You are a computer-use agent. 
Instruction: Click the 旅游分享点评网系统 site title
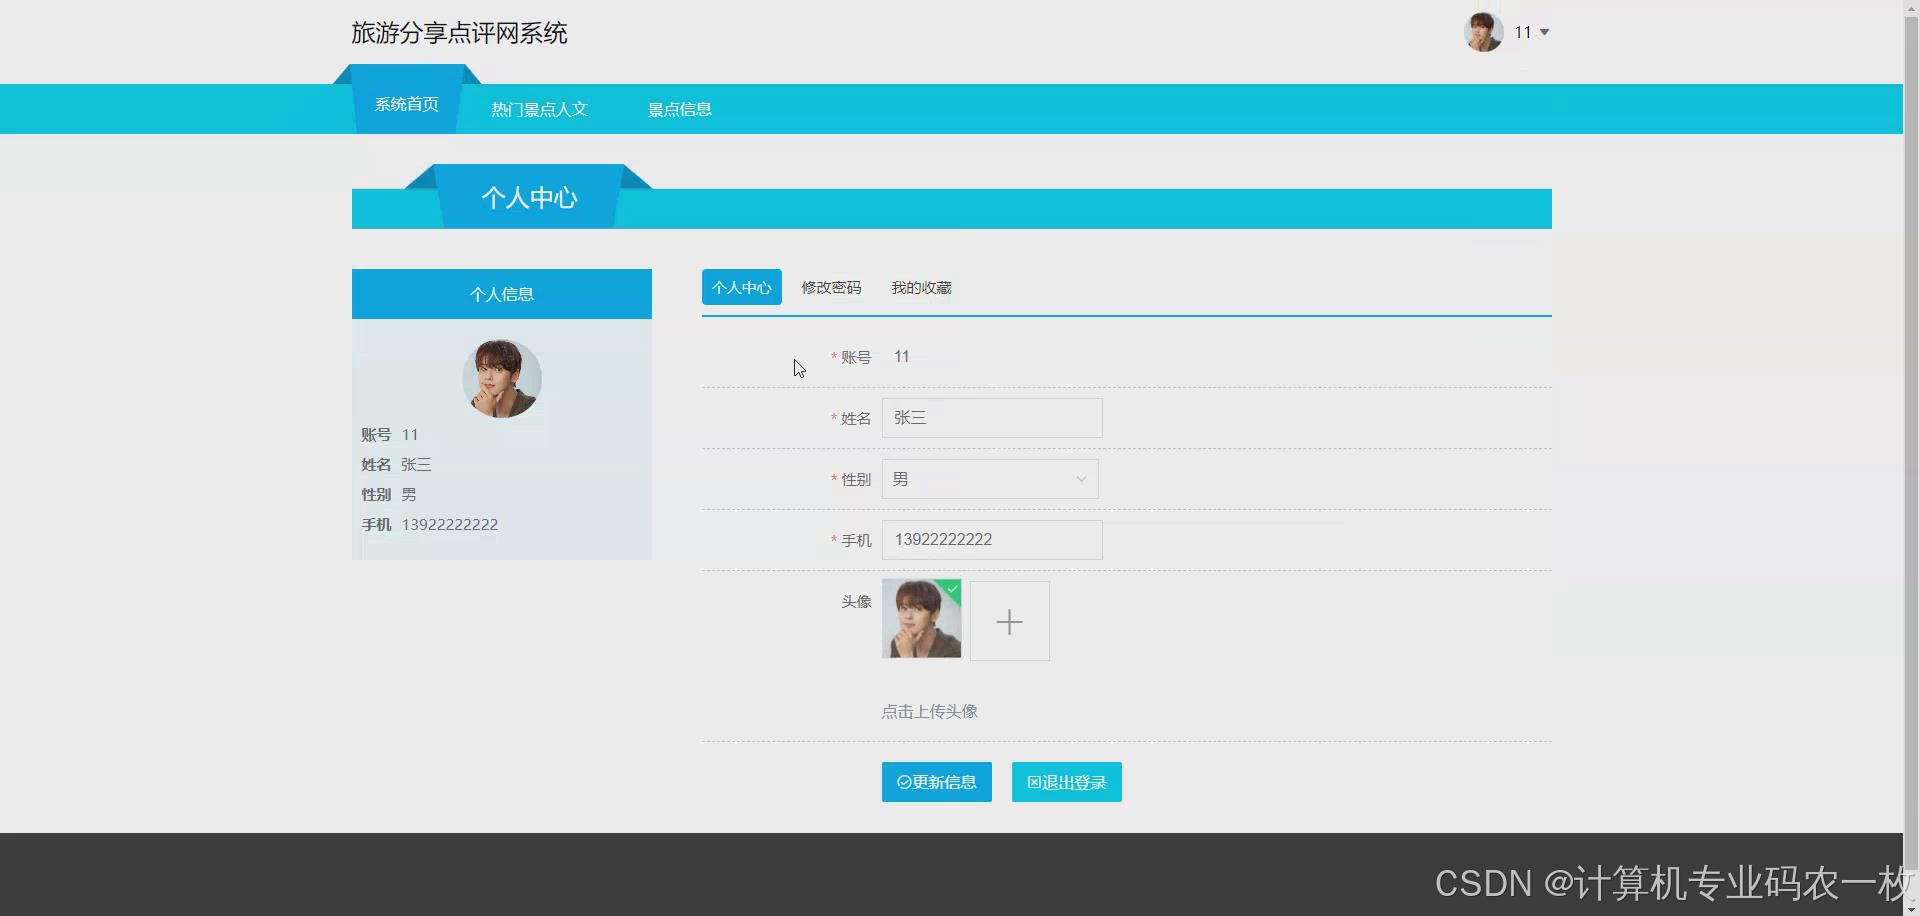459,33
